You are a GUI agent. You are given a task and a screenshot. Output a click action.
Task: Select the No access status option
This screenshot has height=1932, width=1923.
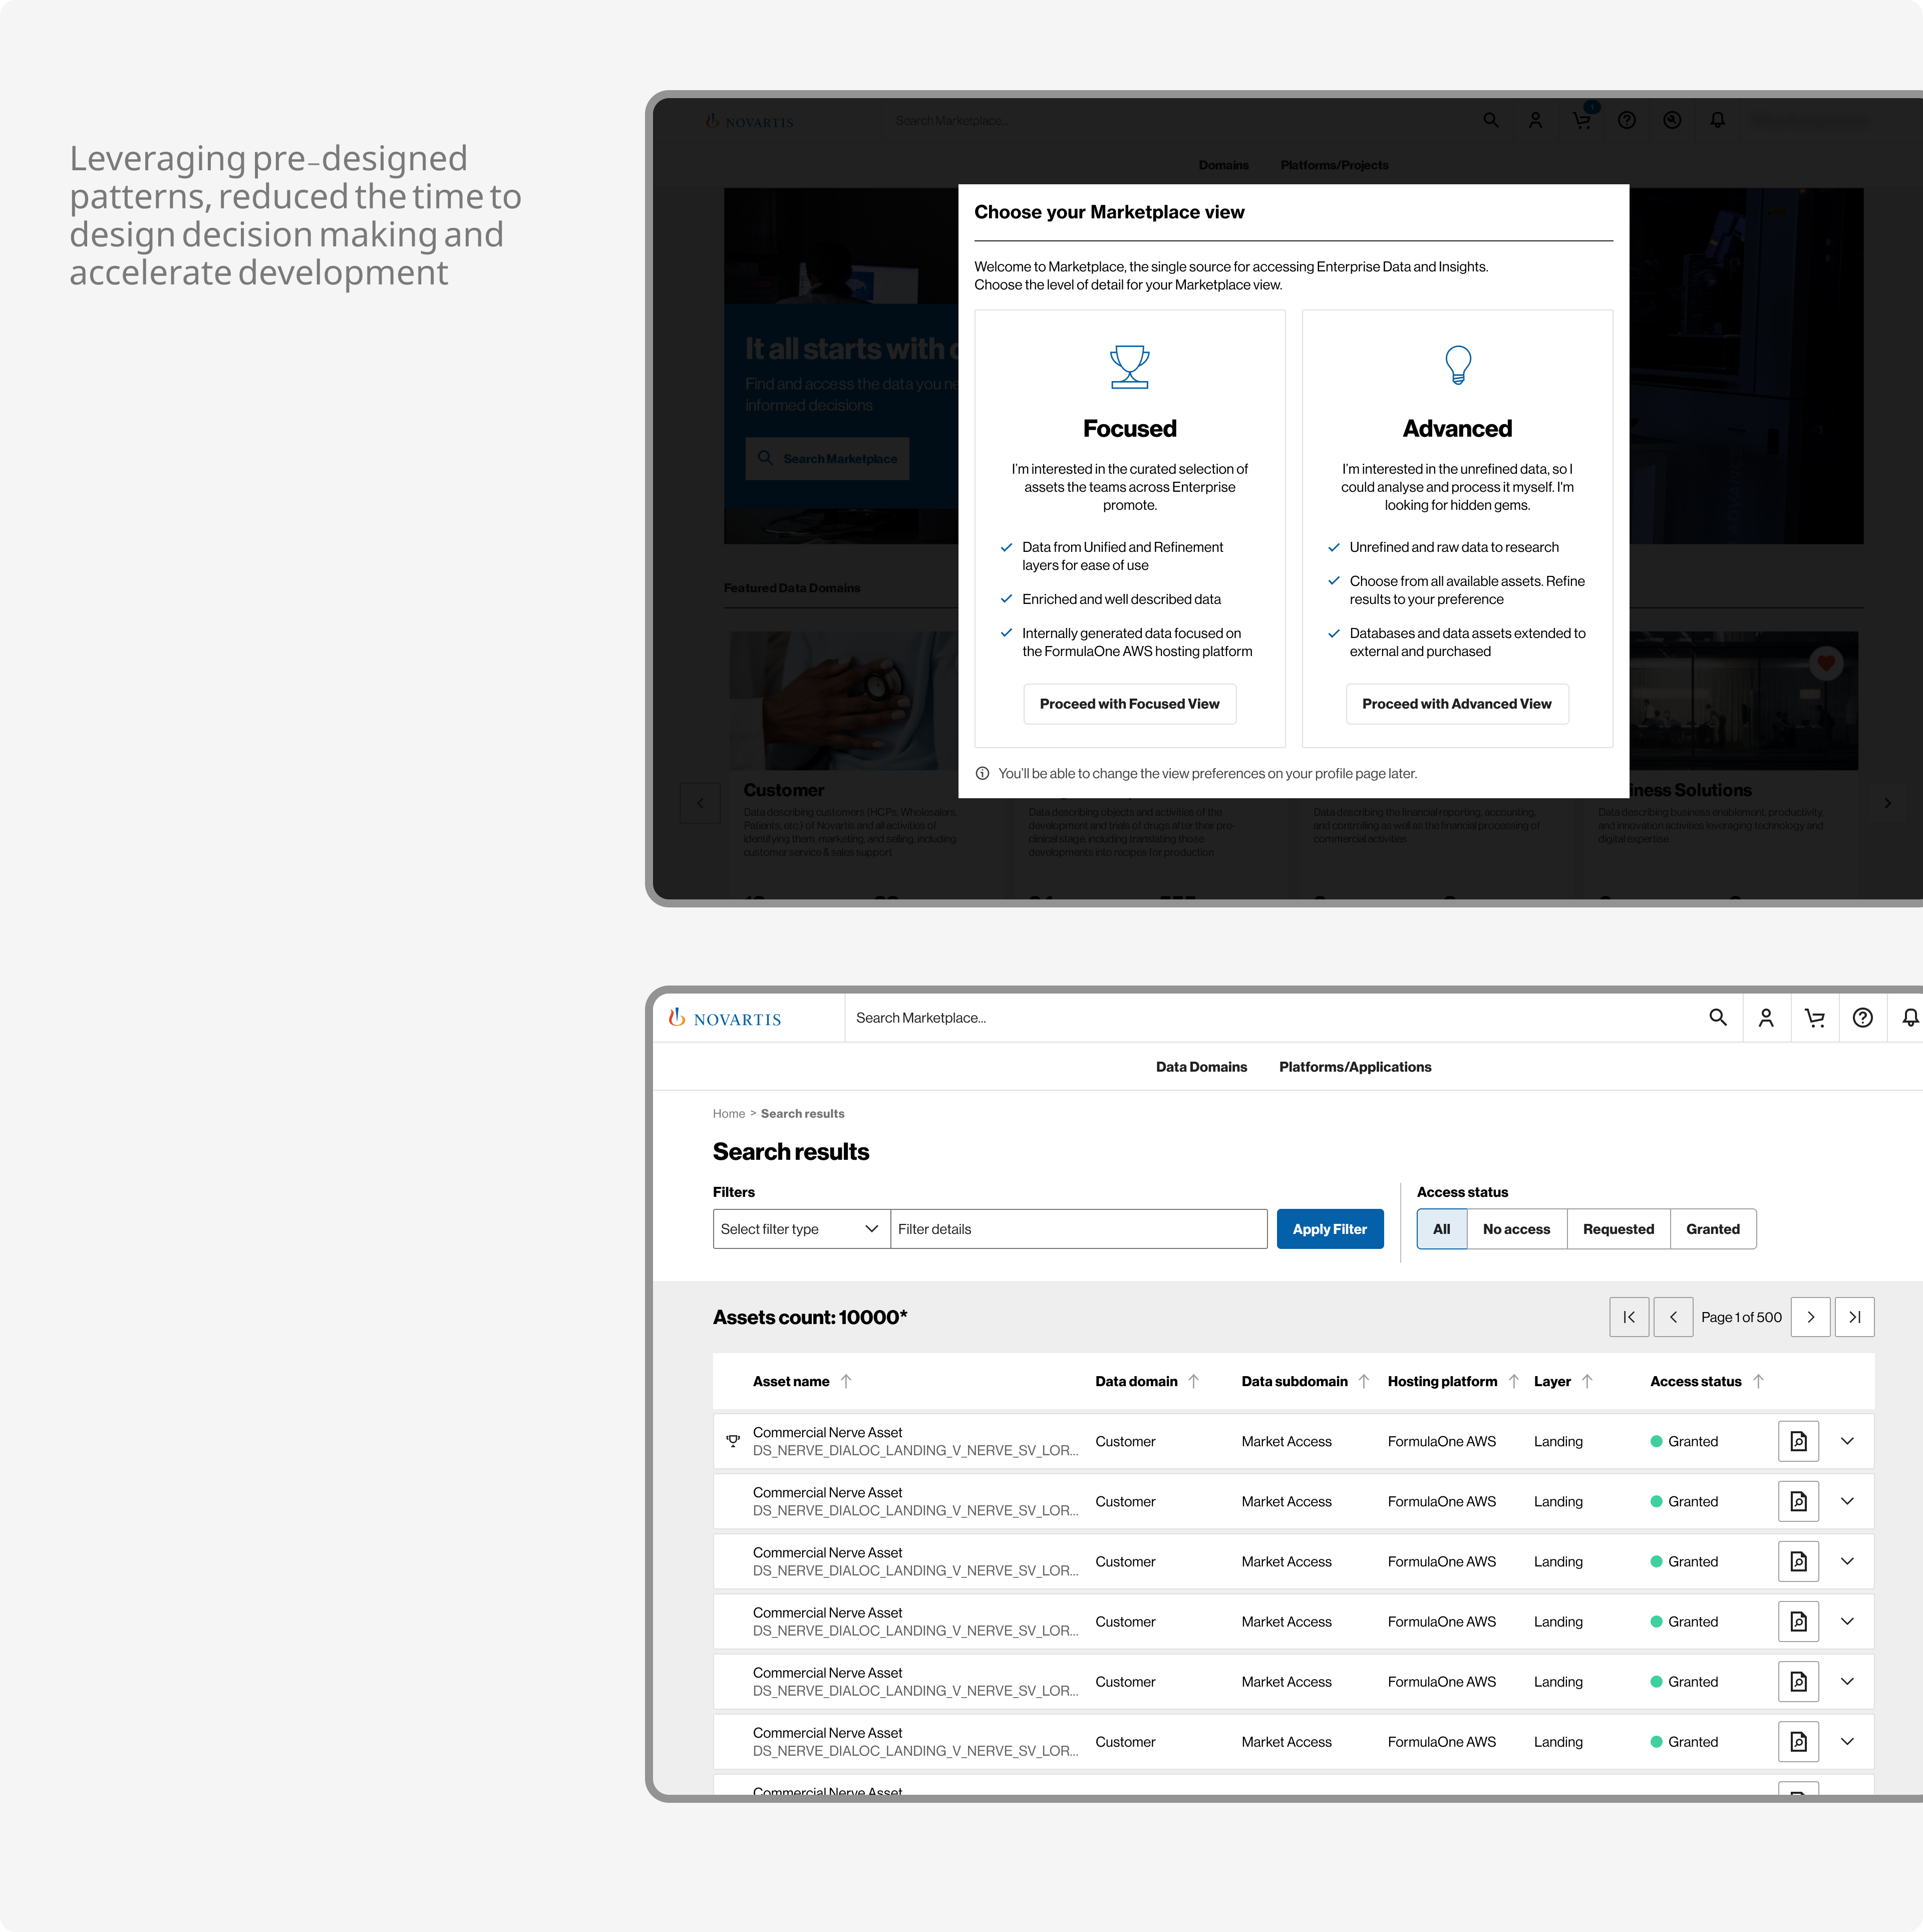coord(1516,1229)
